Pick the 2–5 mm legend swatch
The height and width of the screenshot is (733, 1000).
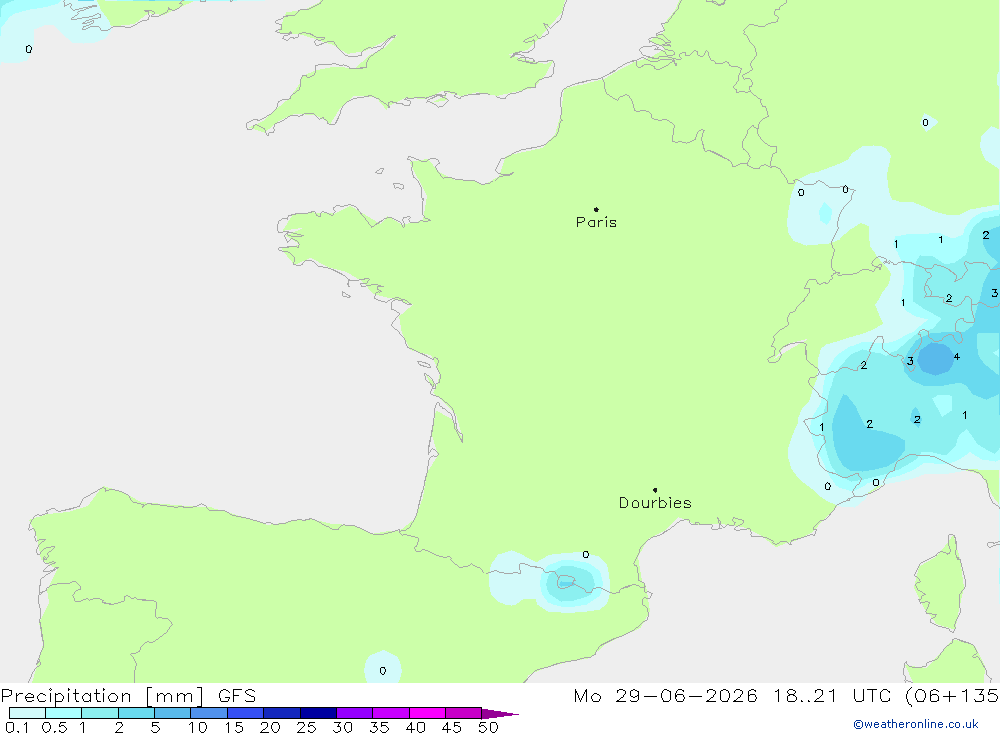click(x=136, y=713)
